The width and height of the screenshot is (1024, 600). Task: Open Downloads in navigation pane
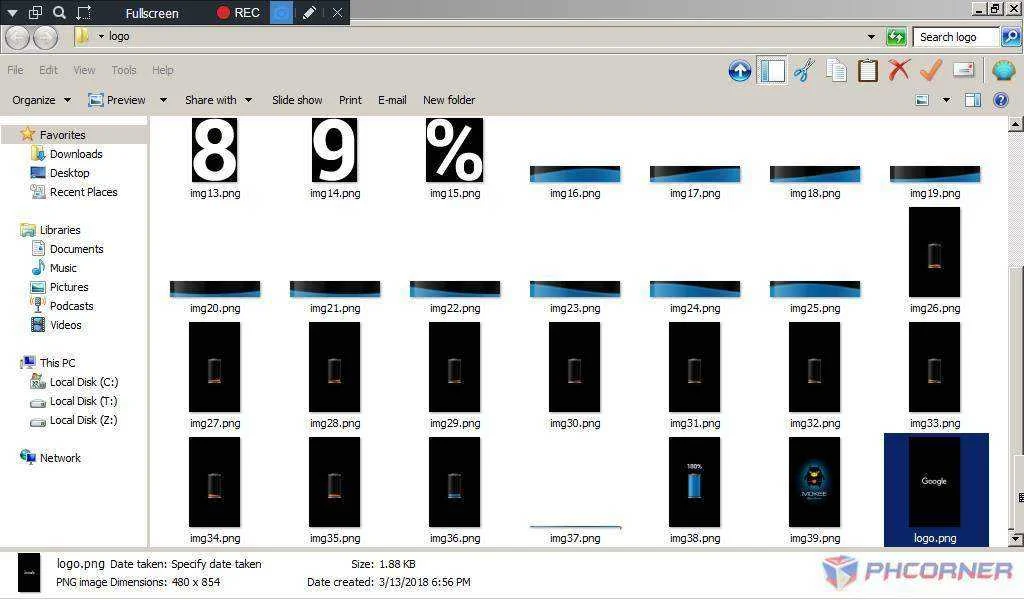(76, 154)
